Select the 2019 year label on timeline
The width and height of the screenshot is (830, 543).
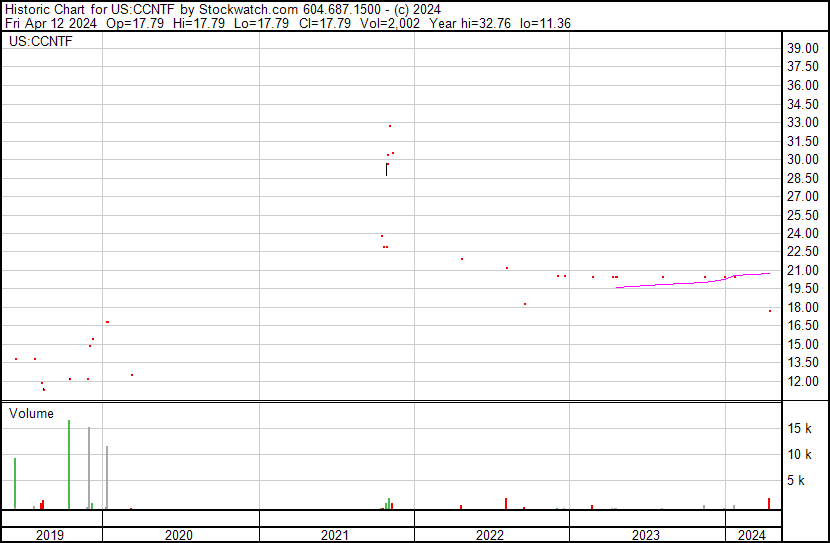tap(50, 535)
